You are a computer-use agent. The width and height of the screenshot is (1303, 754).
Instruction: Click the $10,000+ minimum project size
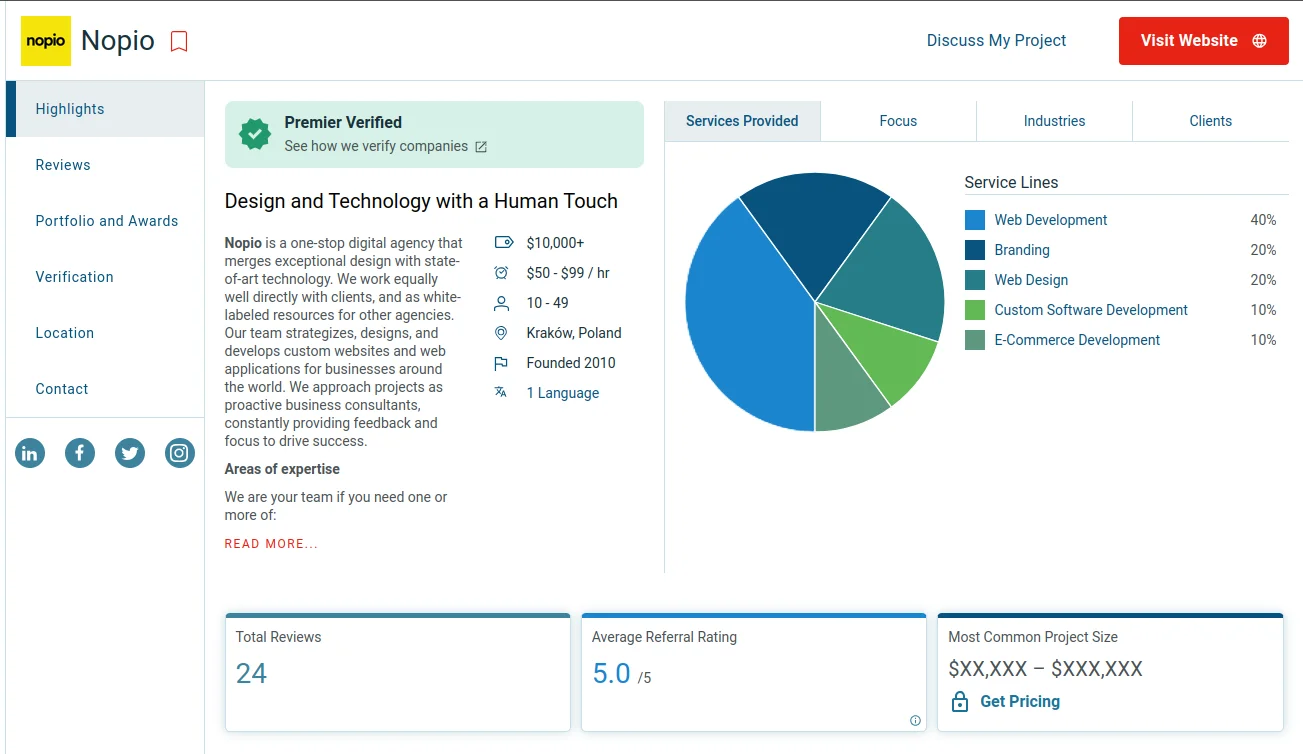(x=555, y=243)
